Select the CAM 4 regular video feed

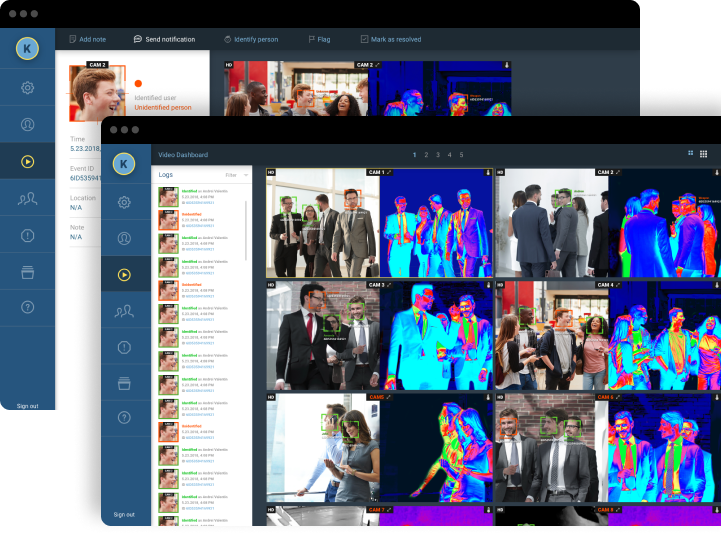(x=552, y=336)
